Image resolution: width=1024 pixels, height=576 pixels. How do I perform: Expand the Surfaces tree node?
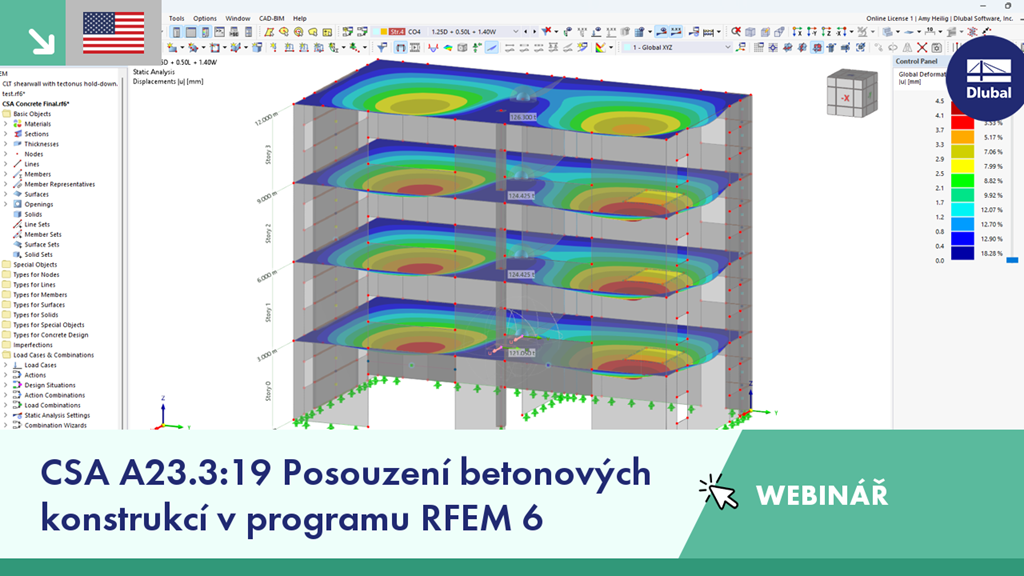pos(6,194)
